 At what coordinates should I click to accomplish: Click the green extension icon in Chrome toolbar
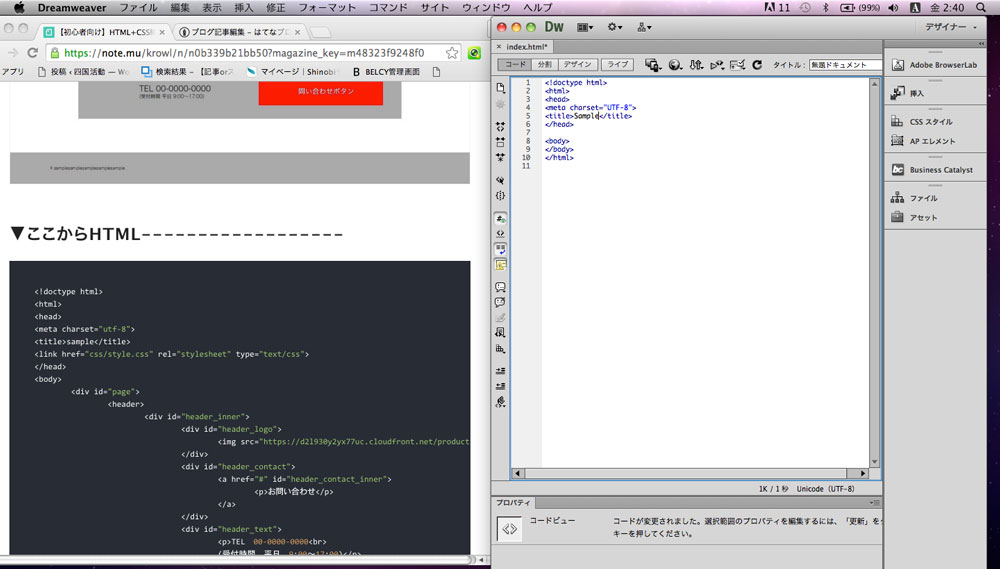tap(474, 53)
